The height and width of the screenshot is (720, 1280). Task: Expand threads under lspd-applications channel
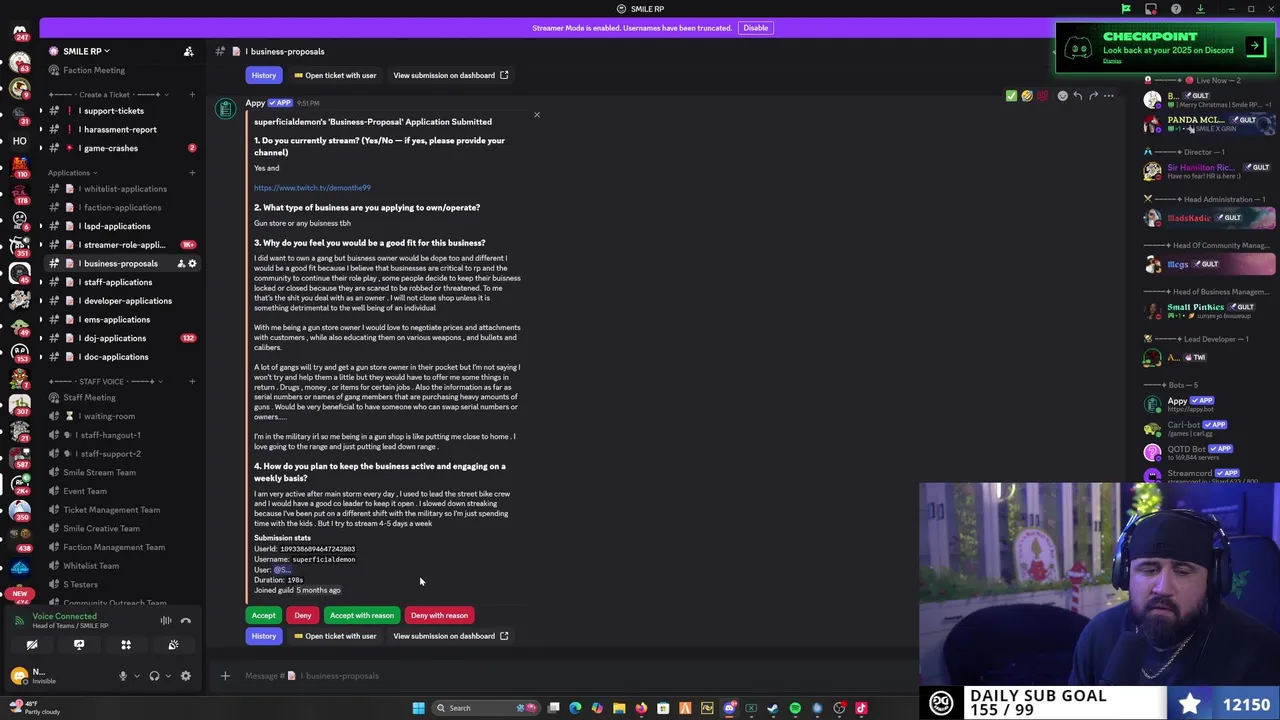(41, 226)
